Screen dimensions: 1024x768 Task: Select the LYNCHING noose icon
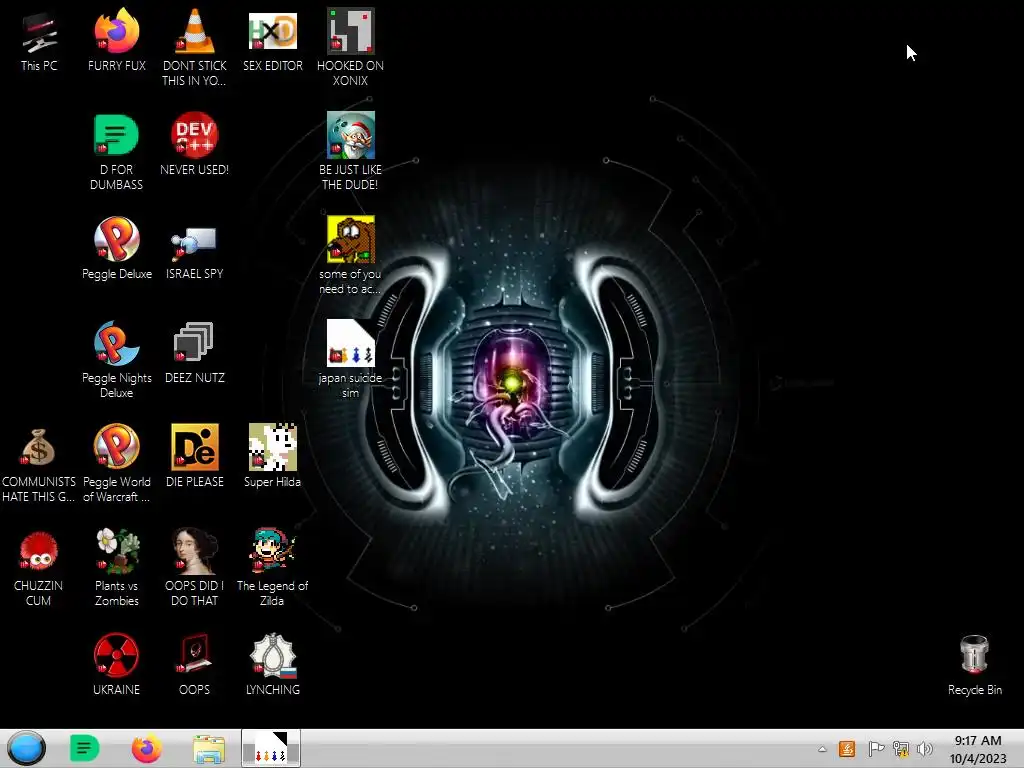tap(273, 664)
